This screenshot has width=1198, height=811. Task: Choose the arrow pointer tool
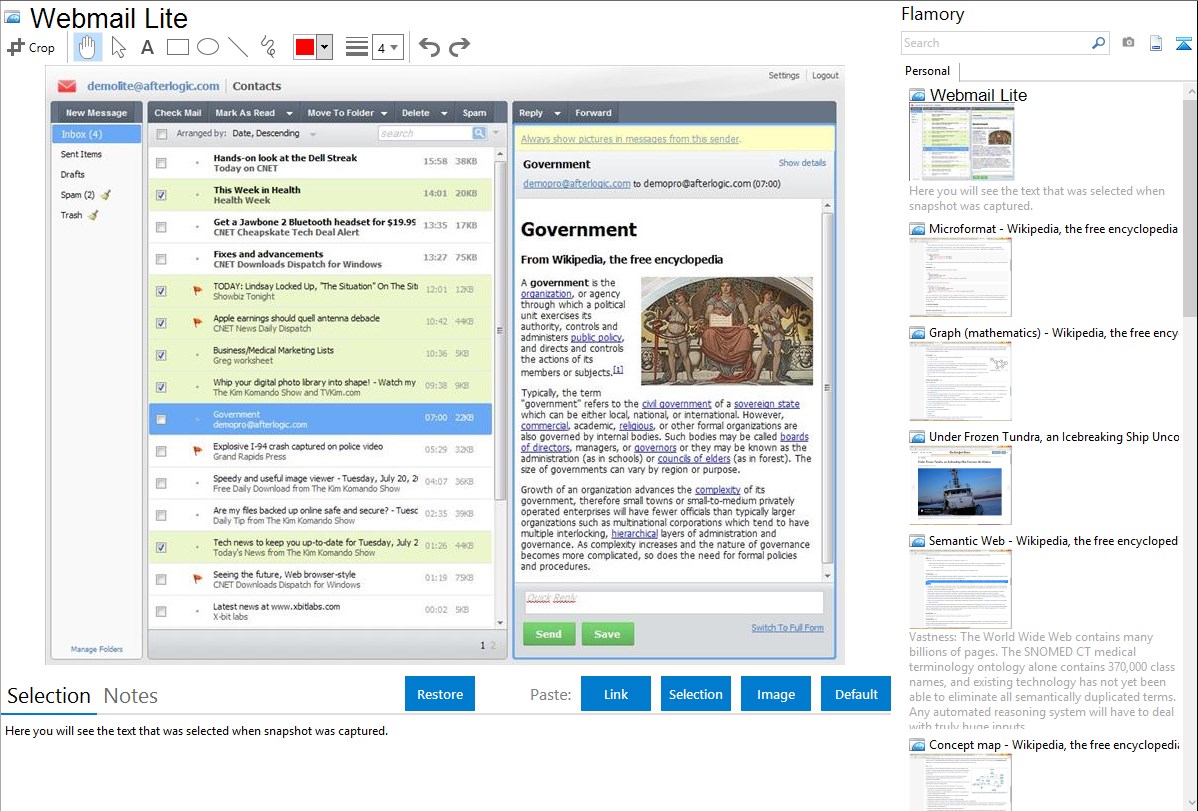click(118, 47)
